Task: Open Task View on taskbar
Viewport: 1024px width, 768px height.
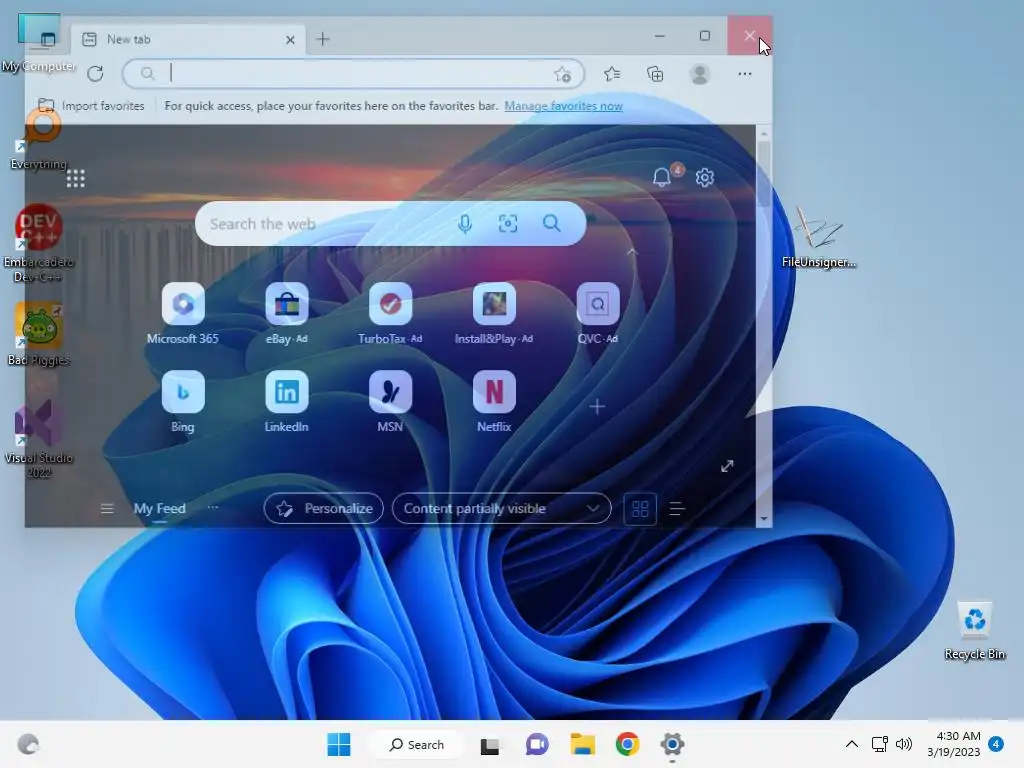Action: [x=490, y=744]
